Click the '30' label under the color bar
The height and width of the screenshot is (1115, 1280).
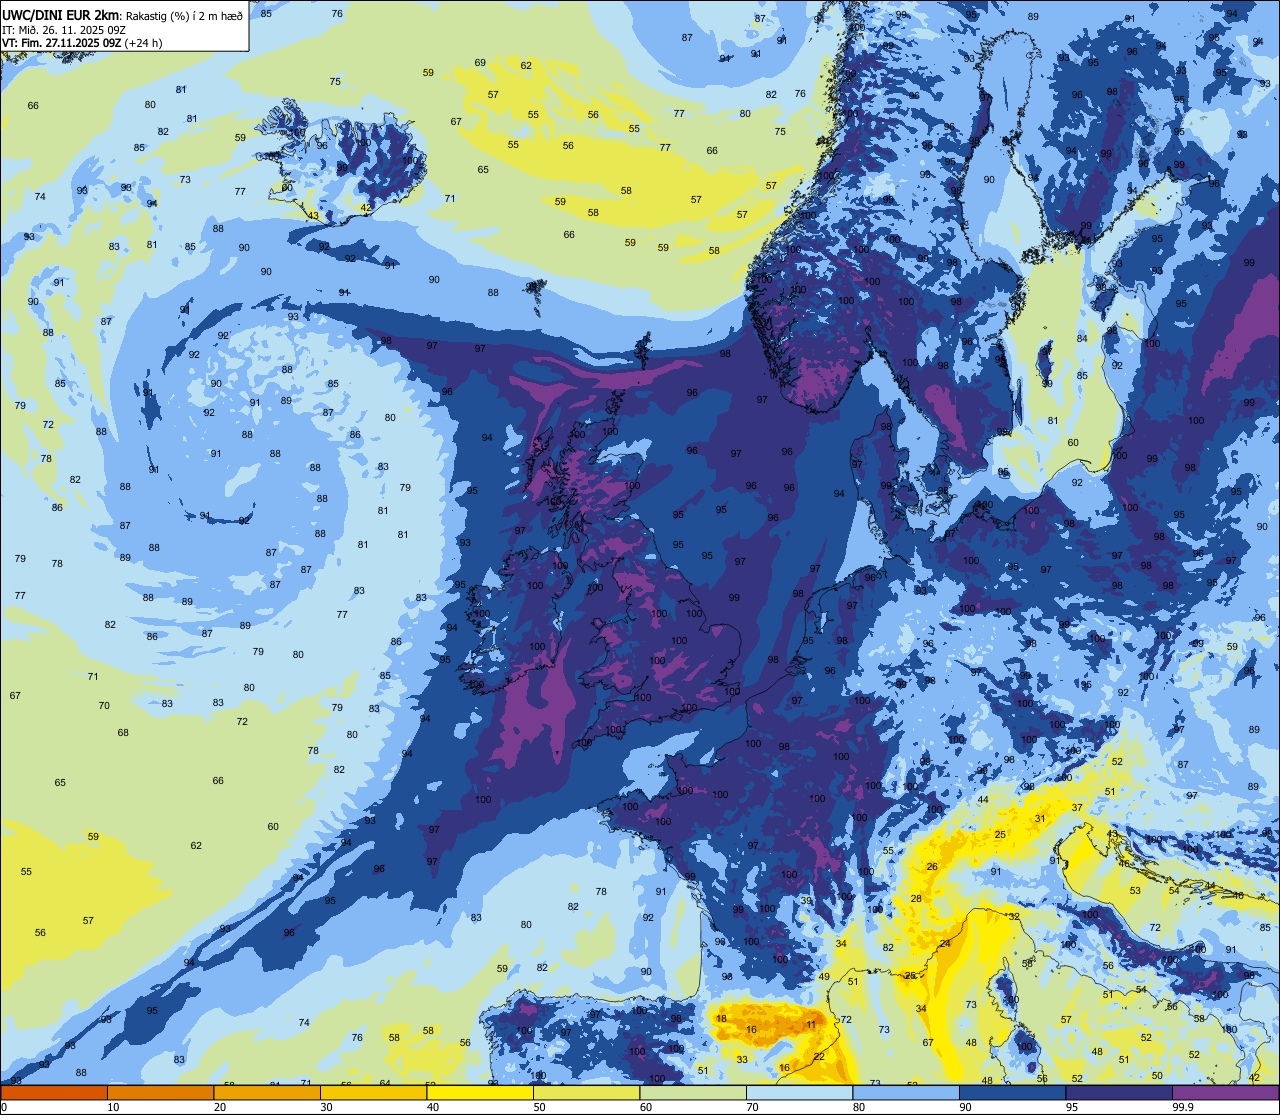coord(326,1107)
